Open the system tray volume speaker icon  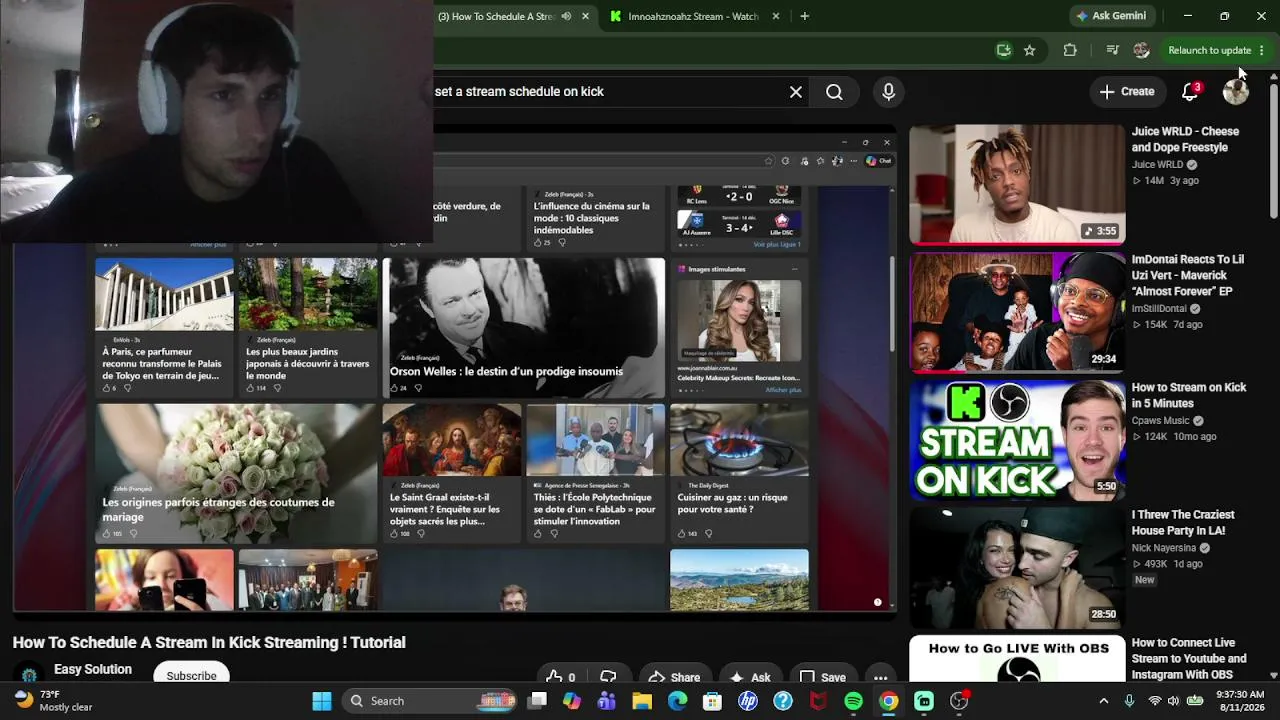(1173, 701)
